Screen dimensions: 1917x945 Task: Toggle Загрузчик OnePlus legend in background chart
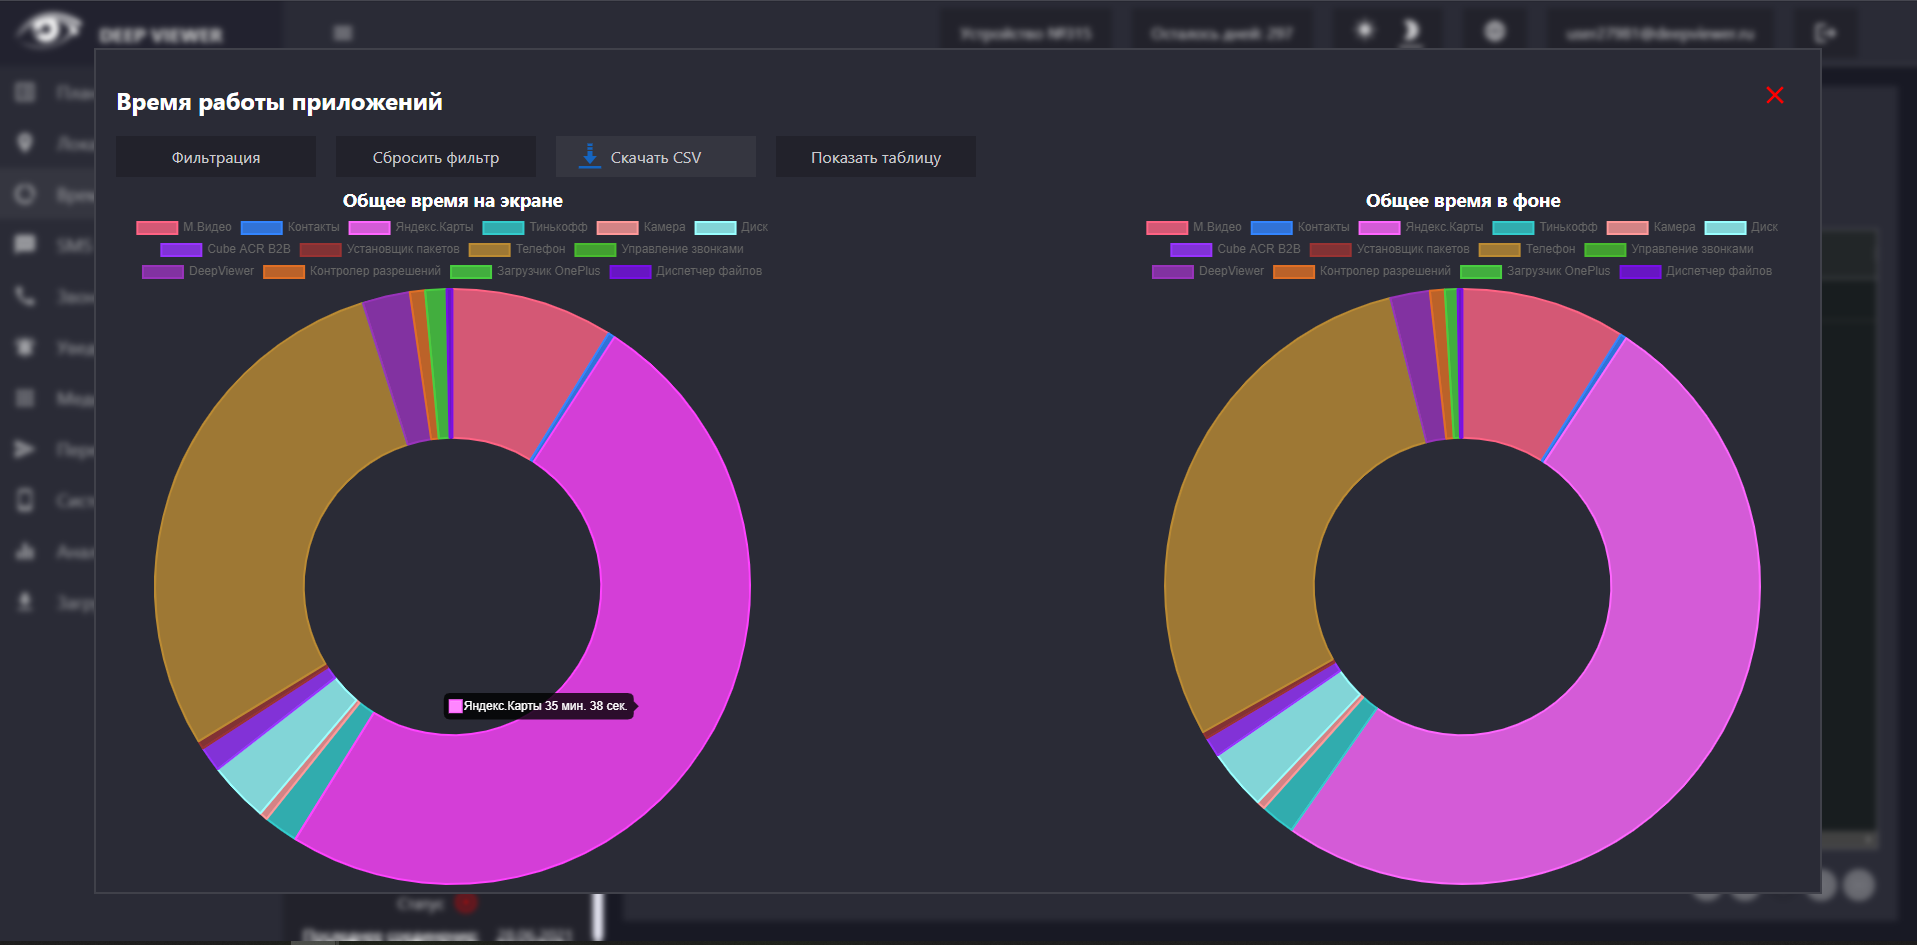(x=1535, y=271)
